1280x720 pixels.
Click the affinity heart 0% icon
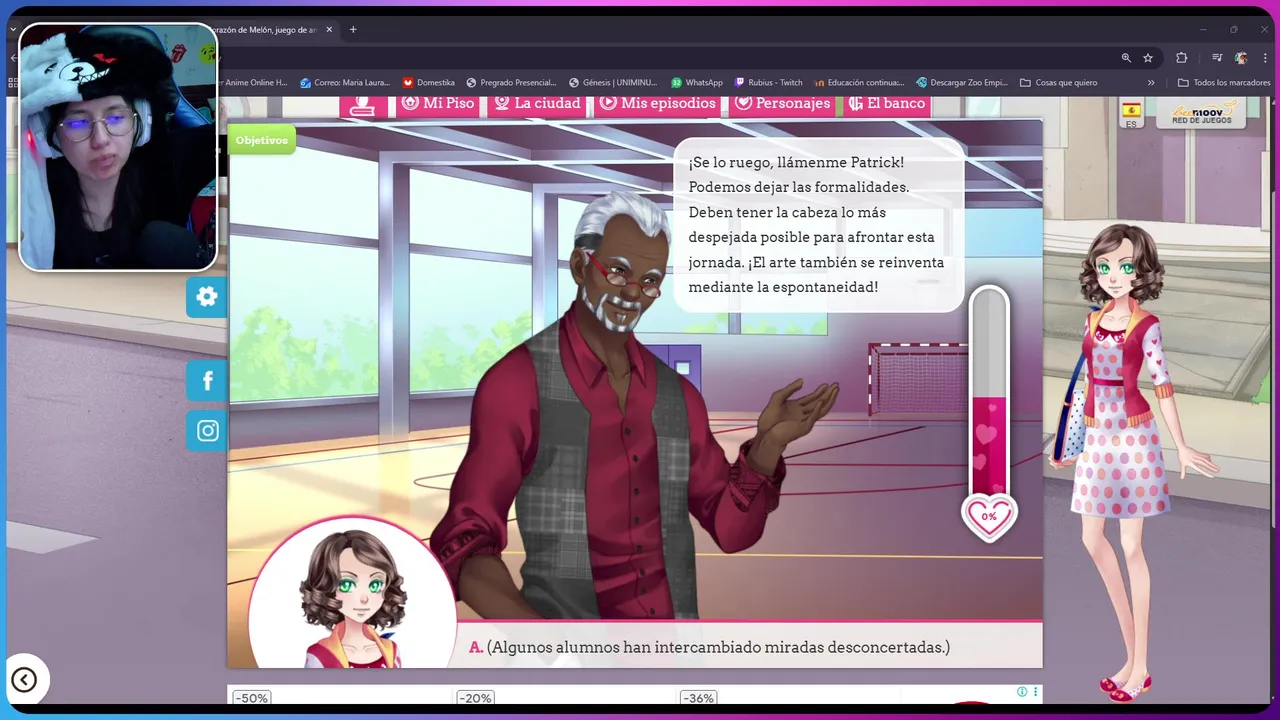[x=989, y=517]
